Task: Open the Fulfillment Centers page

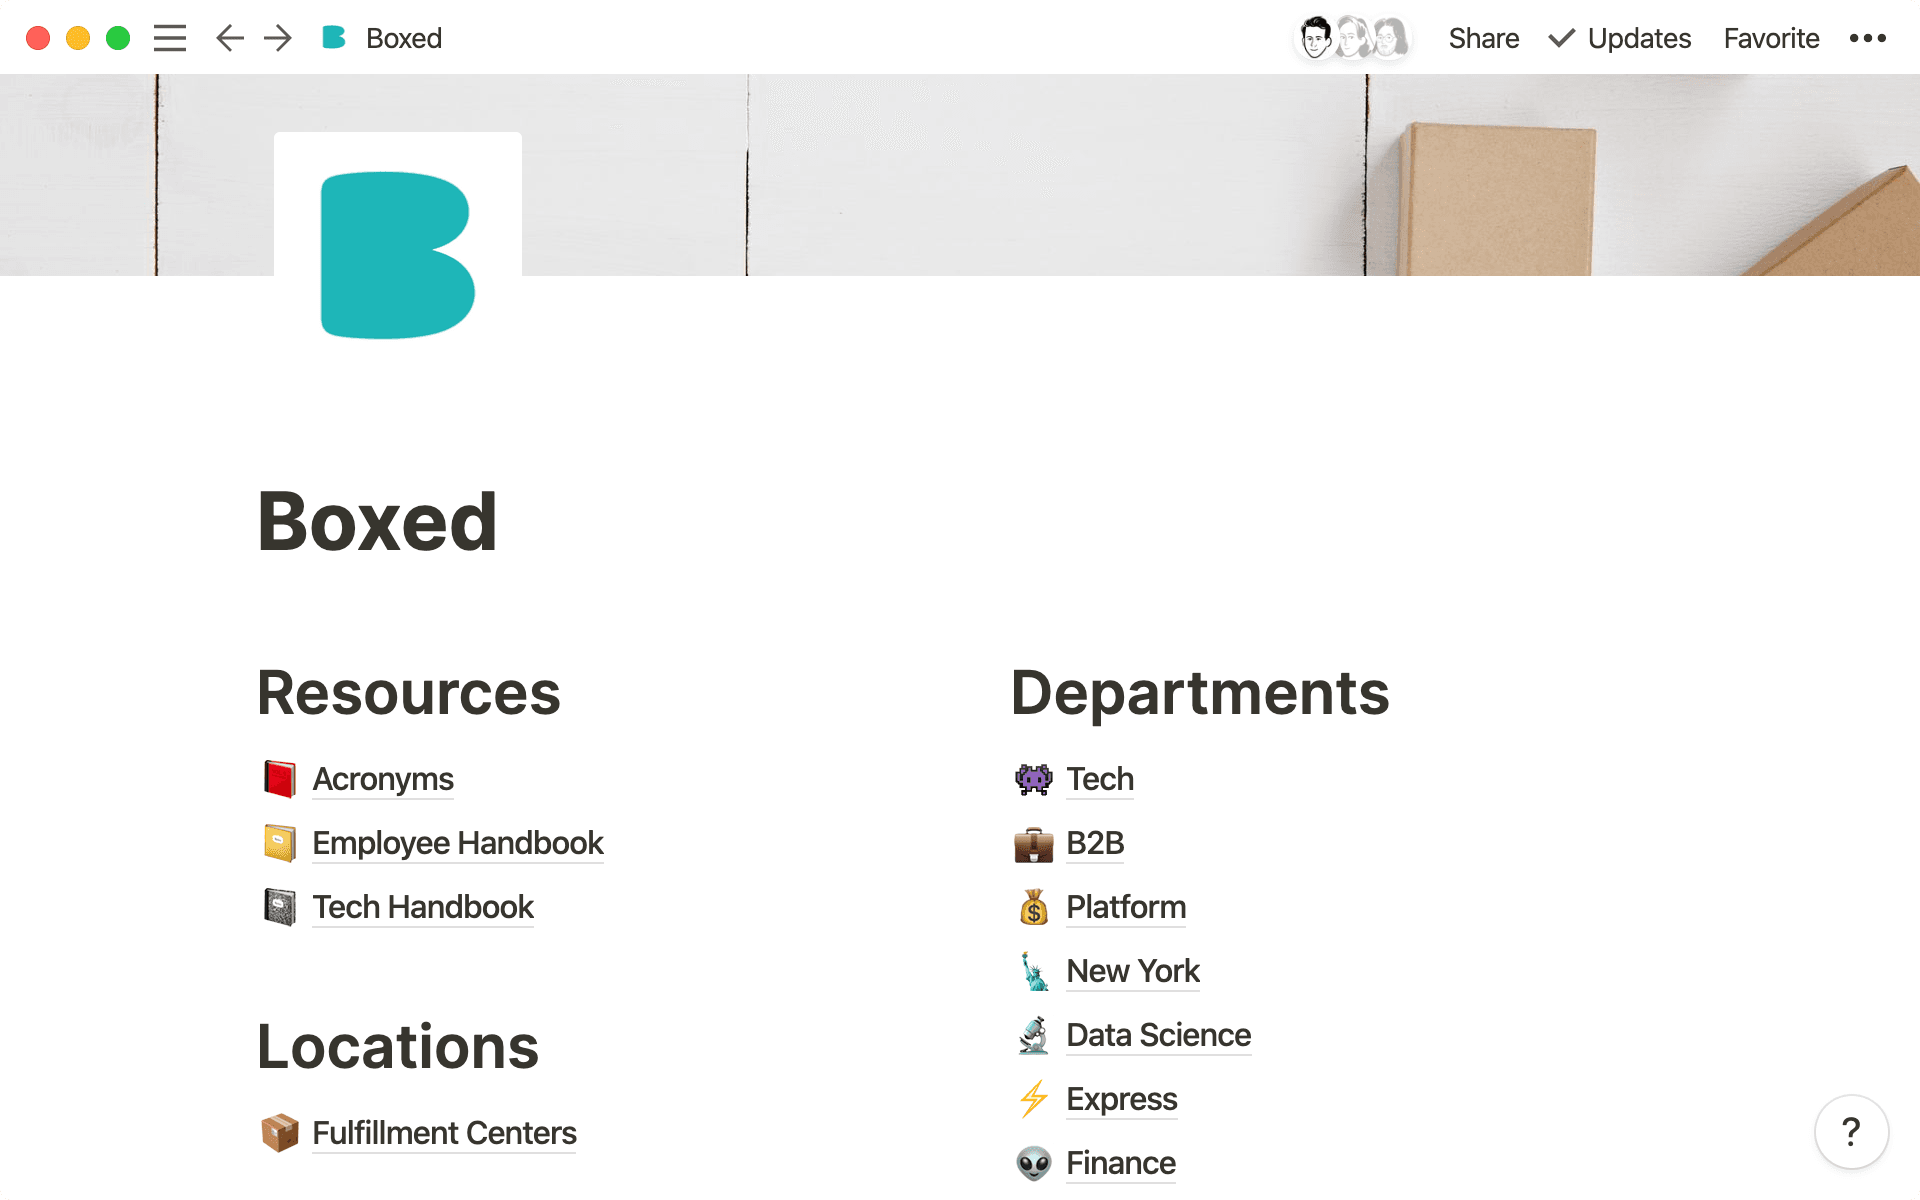Action: point(444,1133)
